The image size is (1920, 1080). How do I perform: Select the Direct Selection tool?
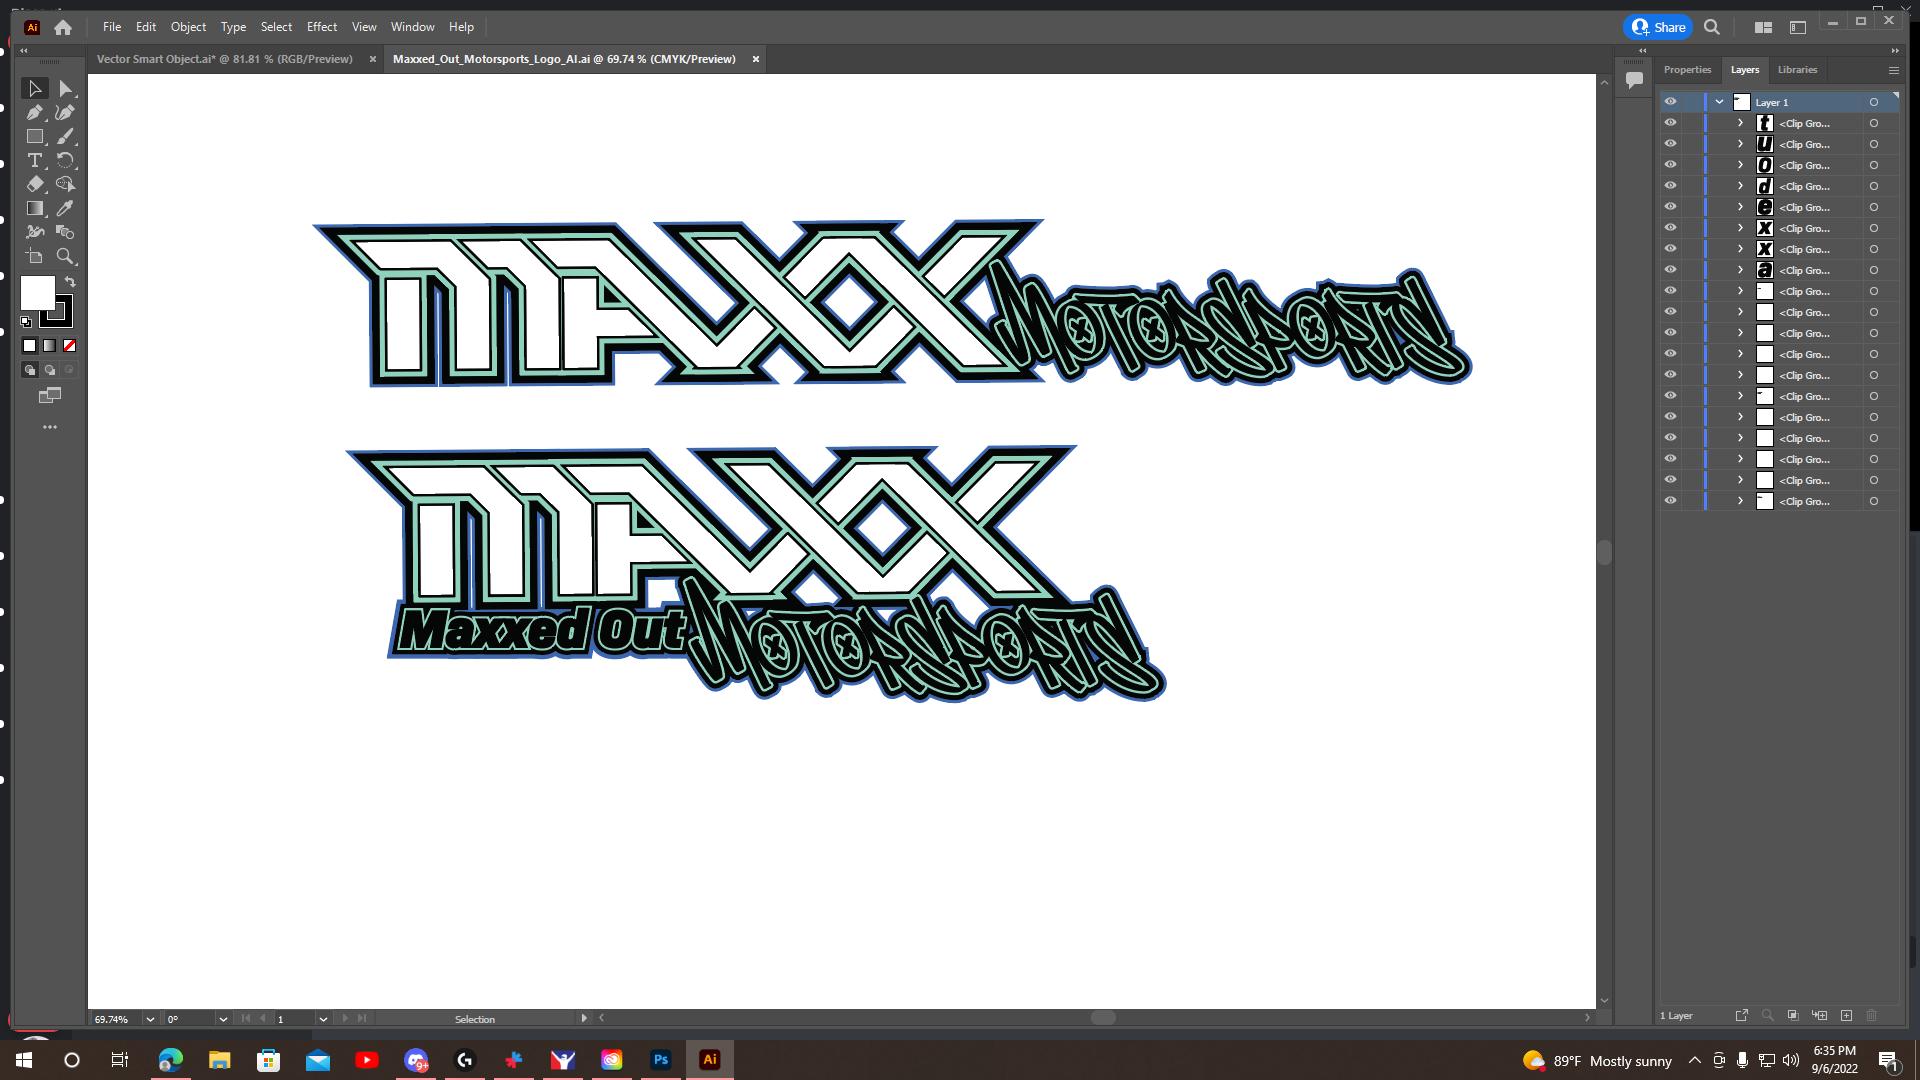66,89
